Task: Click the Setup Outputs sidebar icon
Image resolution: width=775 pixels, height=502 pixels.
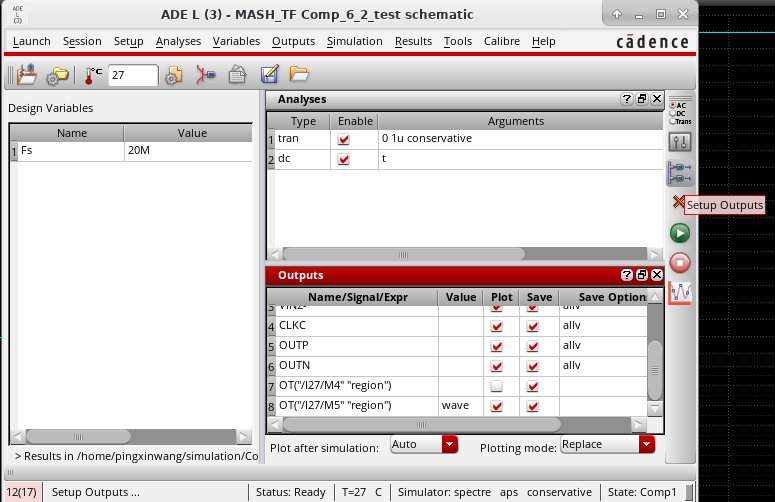Action: point(680,173)
